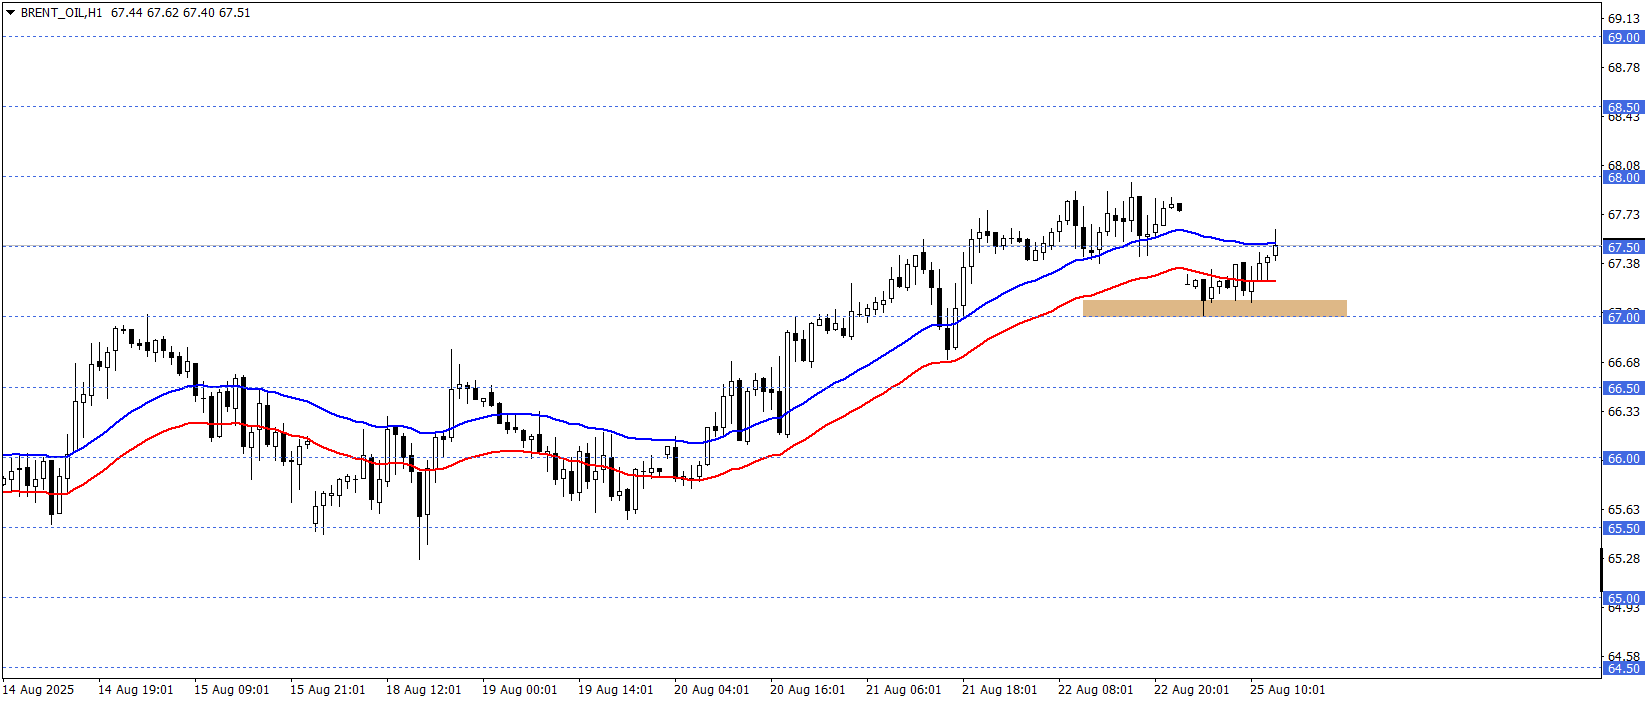The width and height of the screenshot is (1651, 702).
Task: Click the 20 Aug 16:01 time label
Action: pos(807,690)
